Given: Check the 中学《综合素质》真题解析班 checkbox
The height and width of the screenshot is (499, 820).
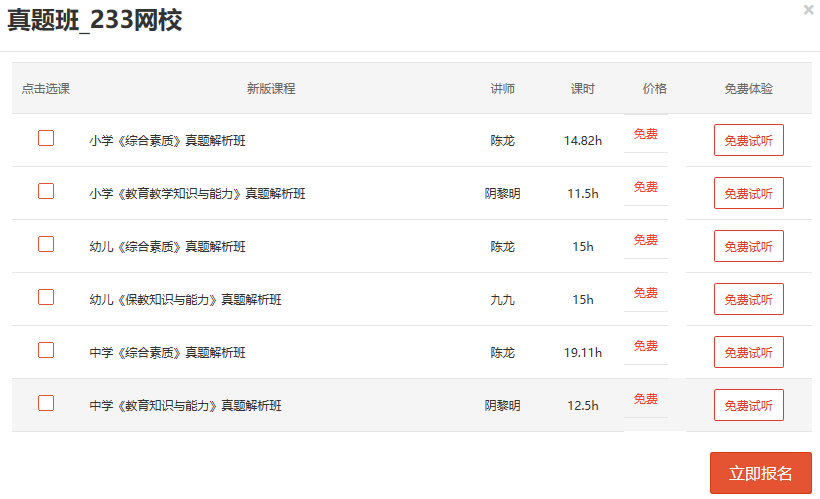Looking at the screenshot, I should coord(46,350).
